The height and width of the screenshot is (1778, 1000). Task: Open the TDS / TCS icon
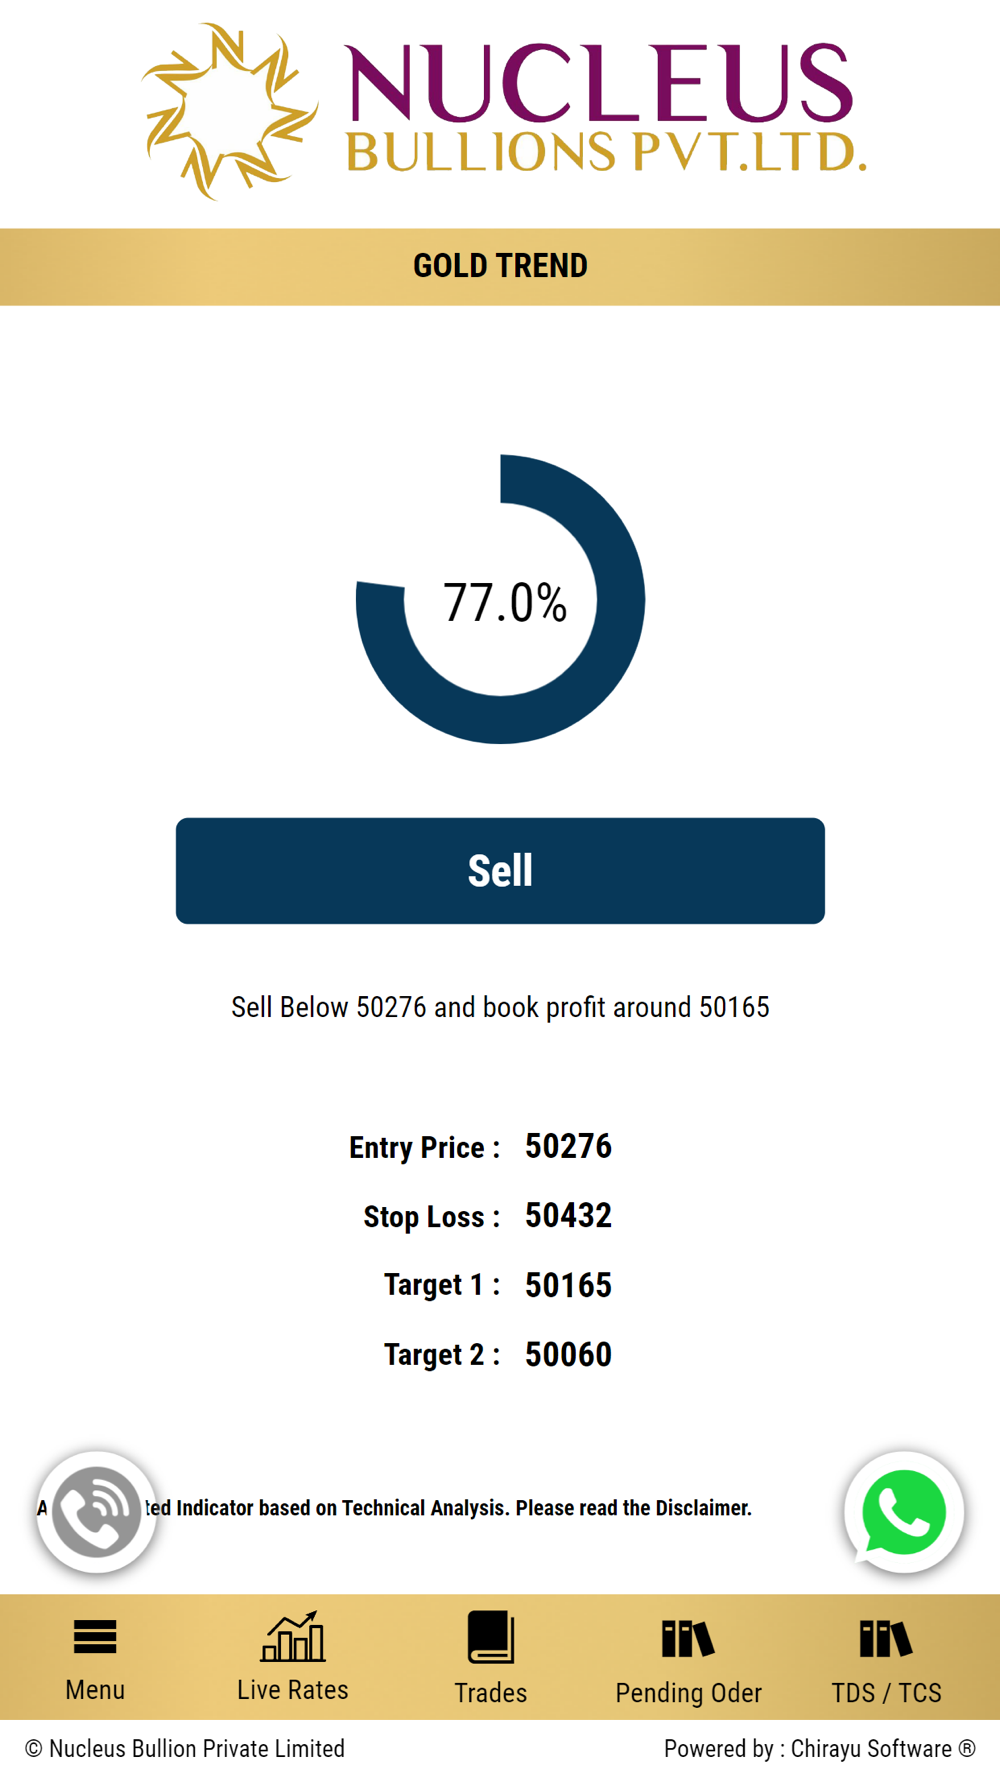(886, 1639)
